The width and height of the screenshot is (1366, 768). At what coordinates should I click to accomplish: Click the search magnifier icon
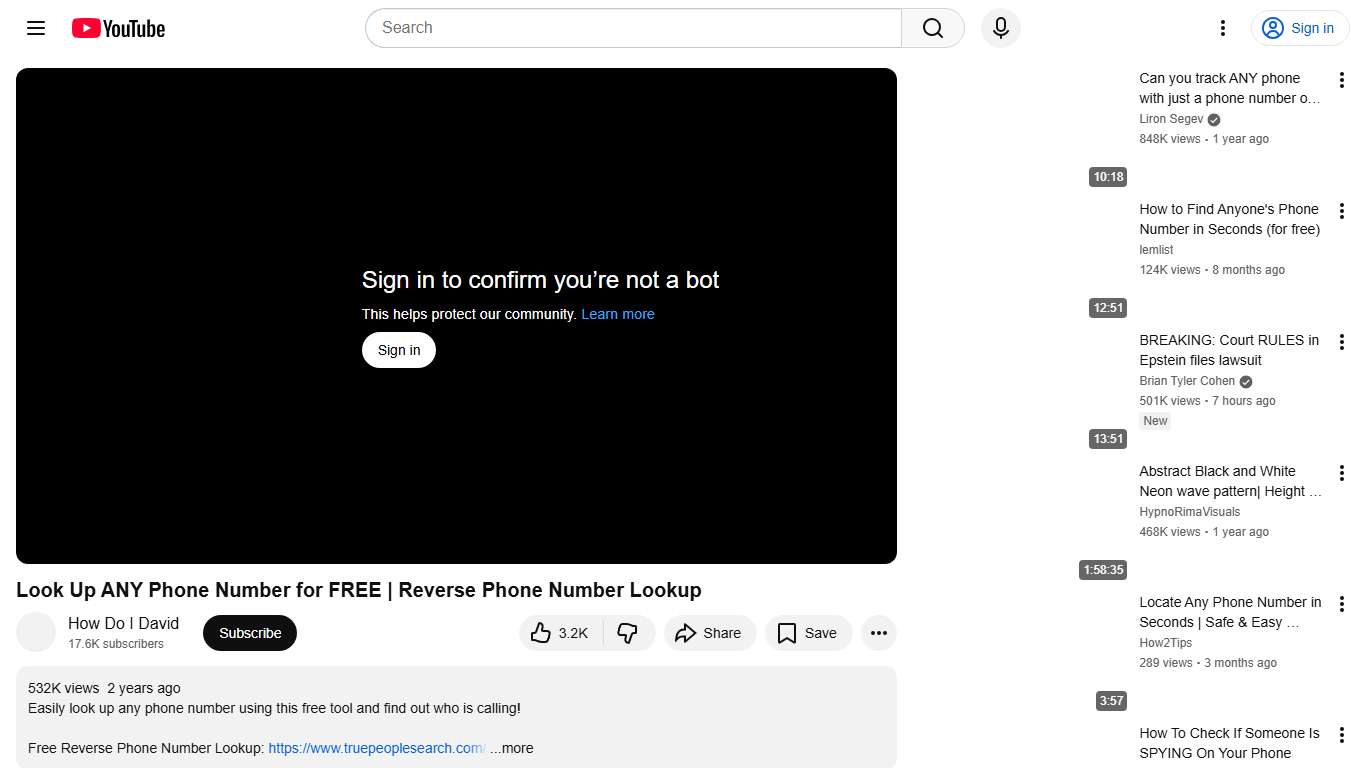(x=931, y=28)
